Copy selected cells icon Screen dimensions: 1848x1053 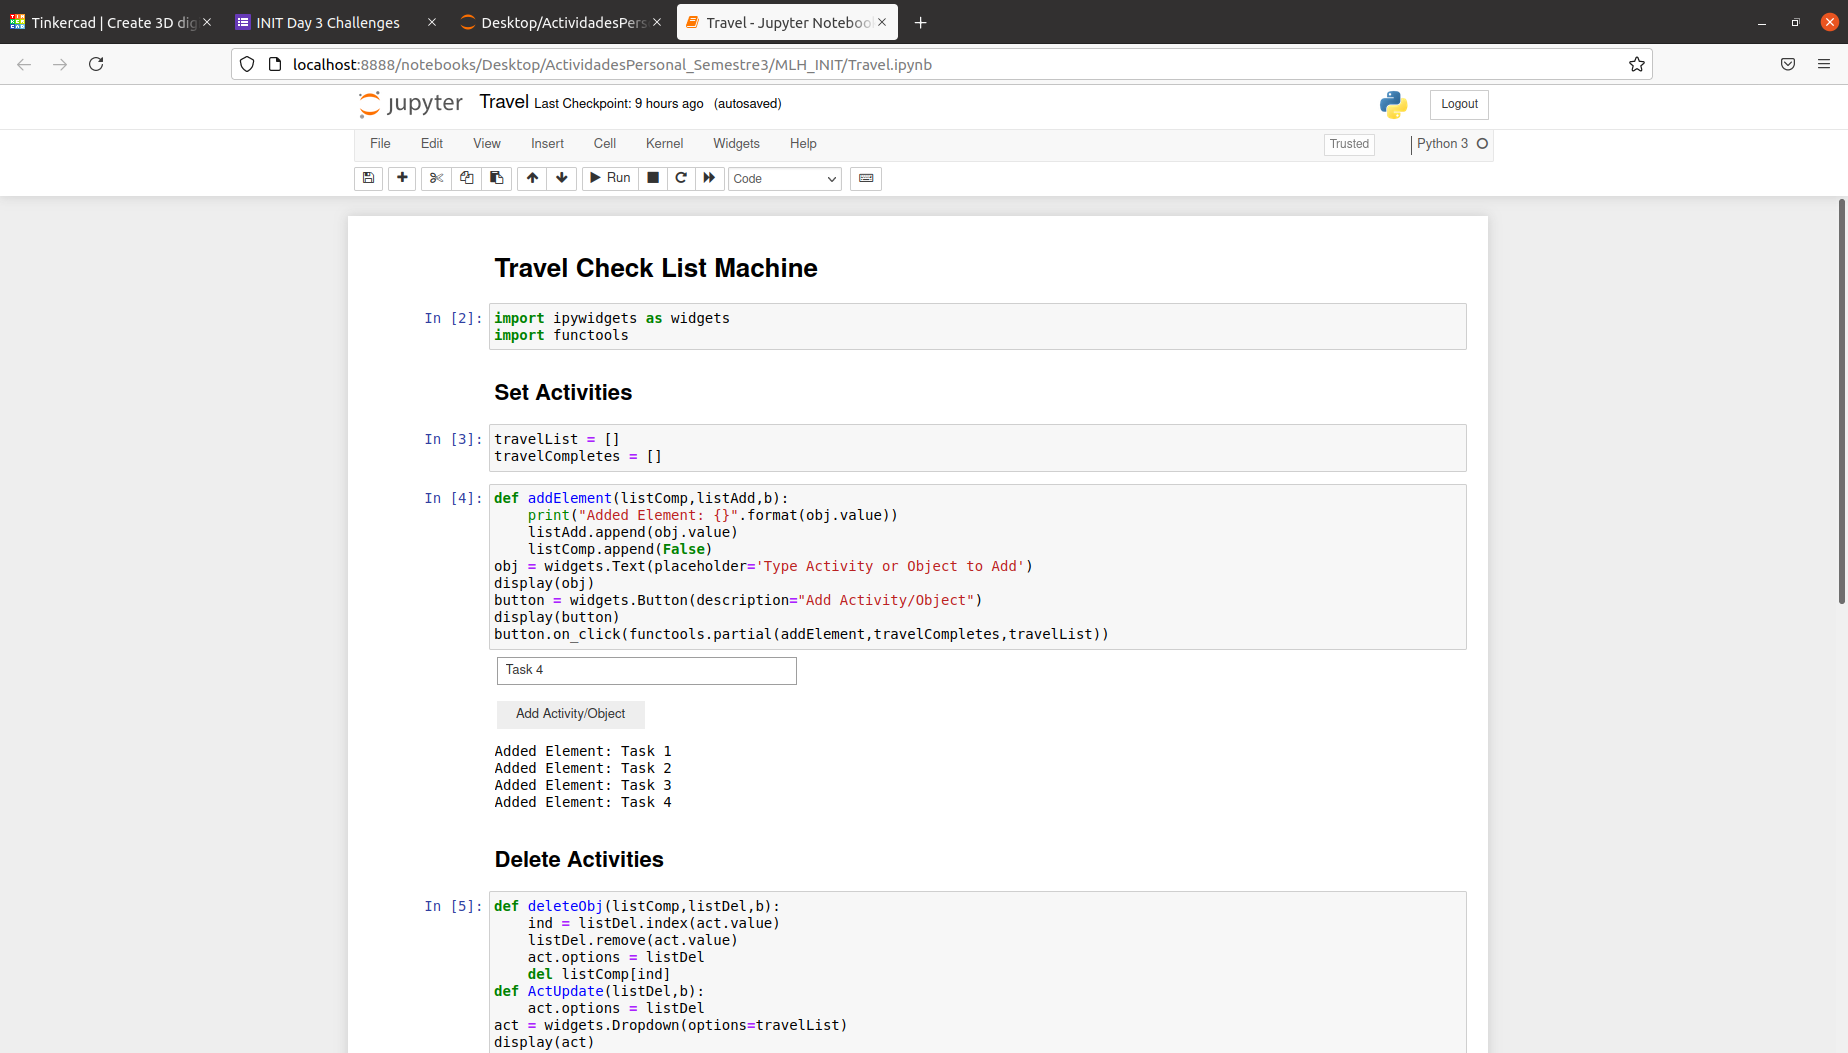466,178
